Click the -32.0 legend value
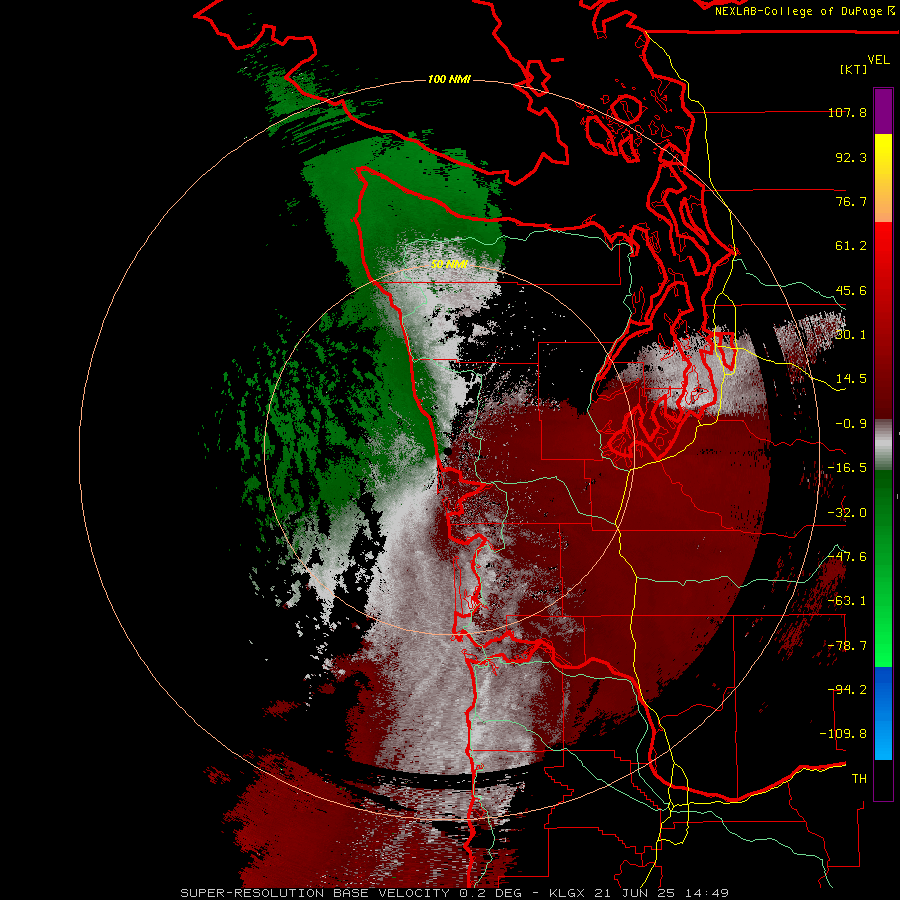Screen dimensions: 900x900 (x=847, y=513)
